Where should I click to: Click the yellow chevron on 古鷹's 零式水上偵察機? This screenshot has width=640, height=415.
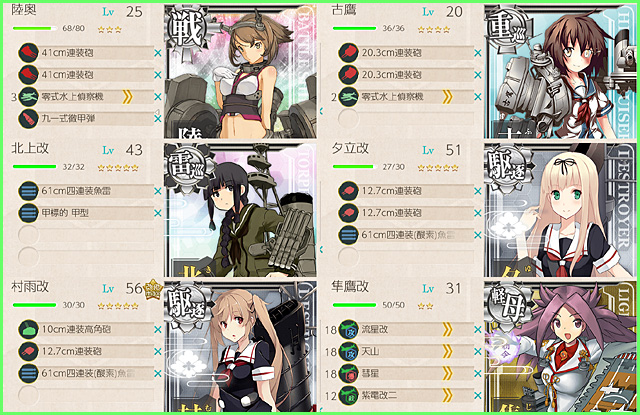tap(447, 97)
